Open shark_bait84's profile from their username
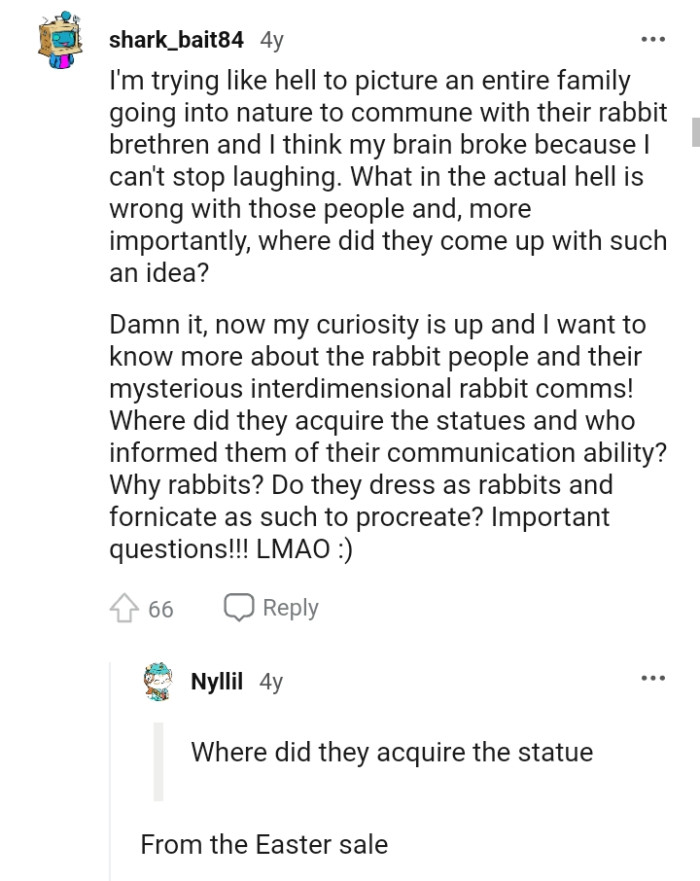This screenshot has height=881, width=700. pyautogui.click(x=177, y=38)
